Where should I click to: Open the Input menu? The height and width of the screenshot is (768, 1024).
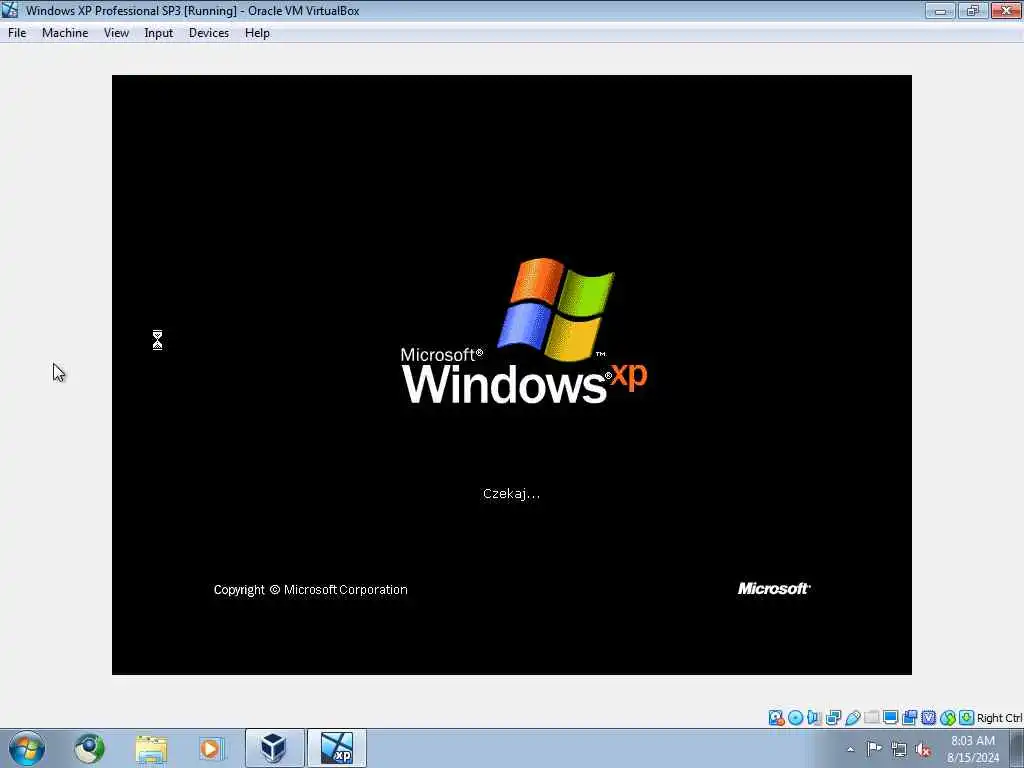pos(159,33)
